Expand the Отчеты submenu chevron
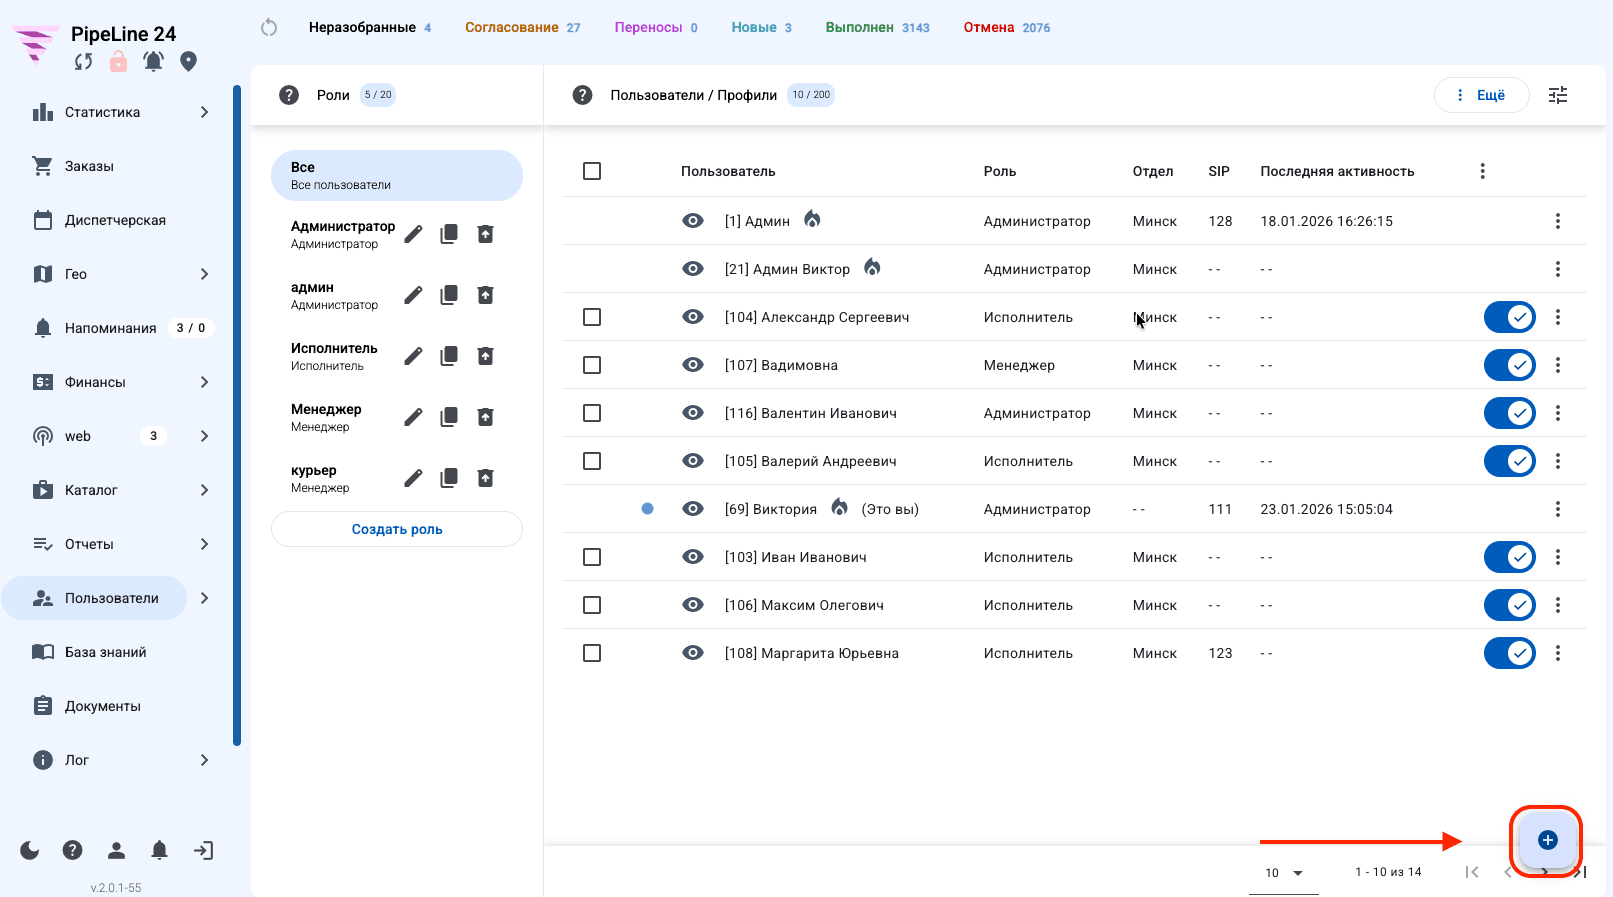This screenshot has height=897, width=1613. pos(204,544)
